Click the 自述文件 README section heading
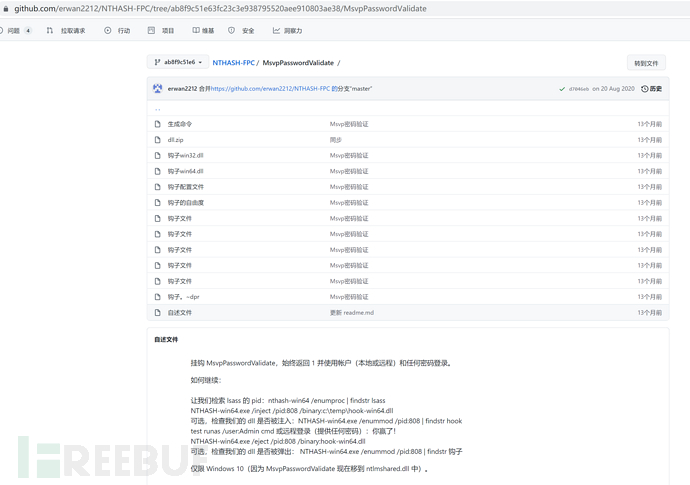Viewport: 690px width, 485px height. click(x=166, y=340)
